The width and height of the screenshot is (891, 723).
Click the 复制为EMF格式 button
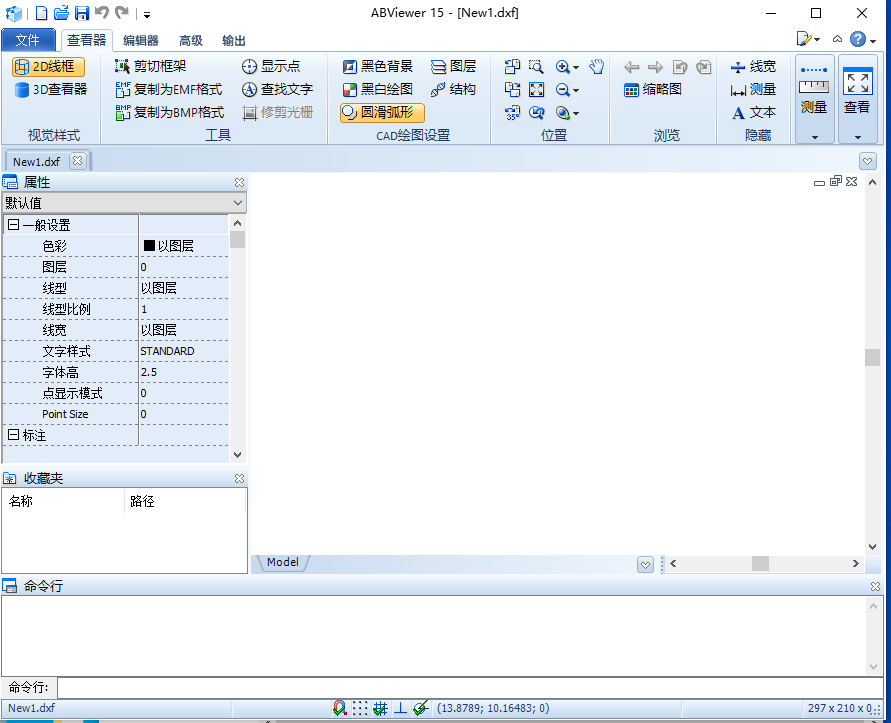169,89
